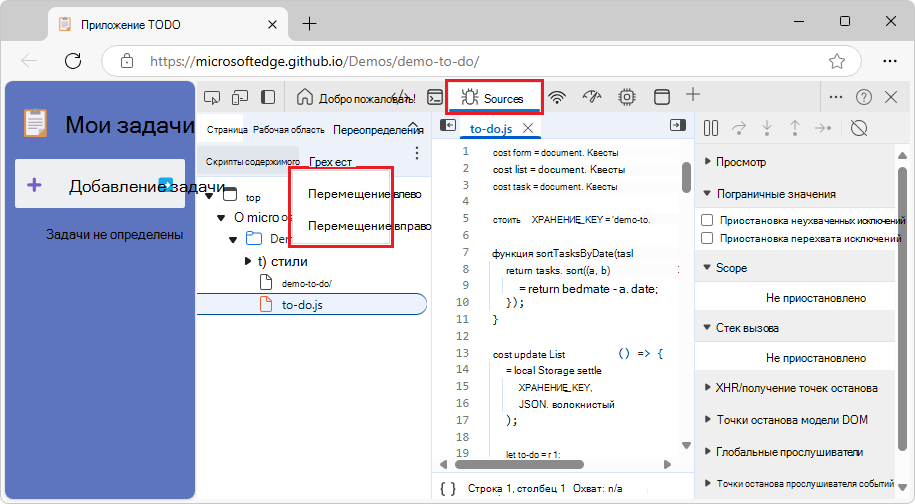Screen dimensions: 915x504
Task: Expand Точки останова прослушивателя событий section
Action: [x=805, y=483]
